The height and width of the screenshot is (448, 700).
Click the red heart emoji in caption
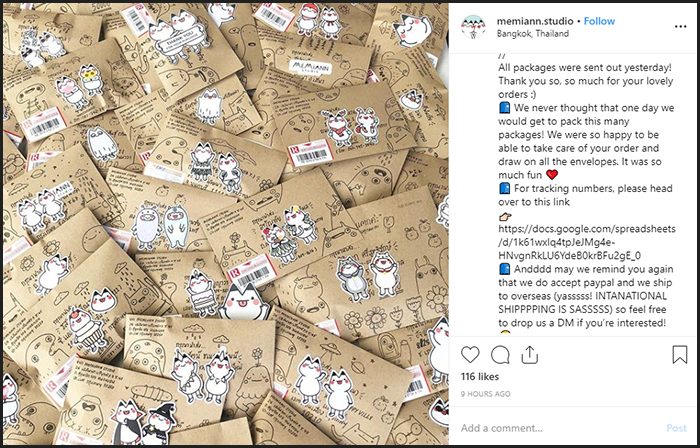[x=552, y=174]
